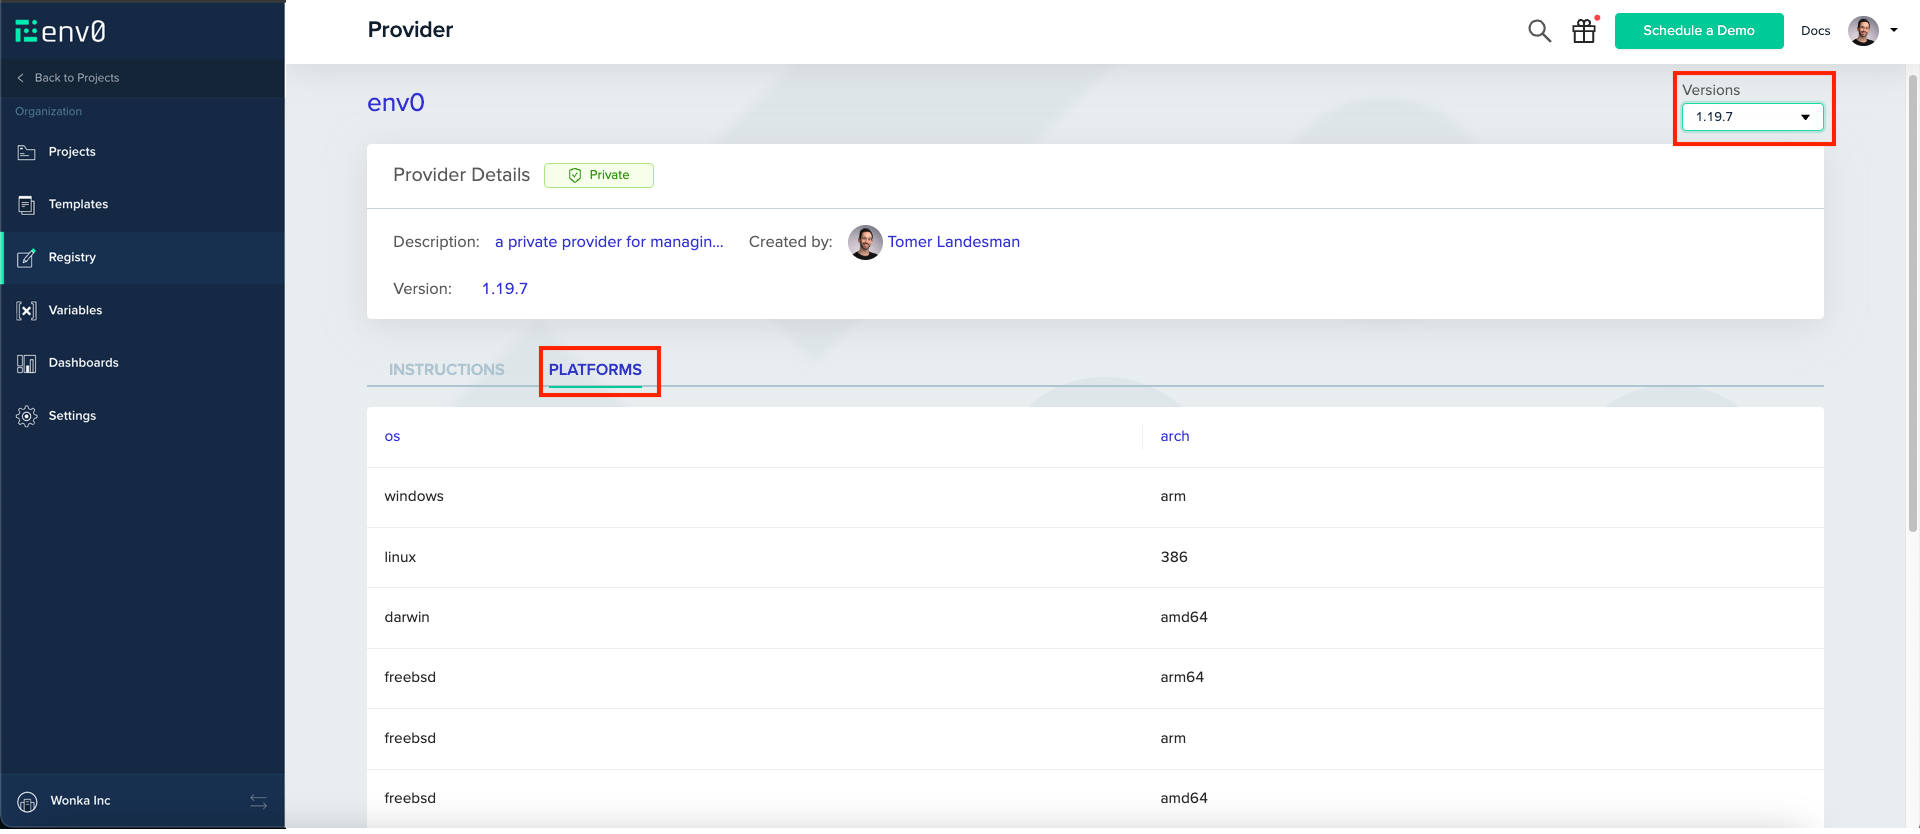Screen dimensions: 1920x834
Task: Click the Variables bracket icon
Action: [x=27, y=311]
